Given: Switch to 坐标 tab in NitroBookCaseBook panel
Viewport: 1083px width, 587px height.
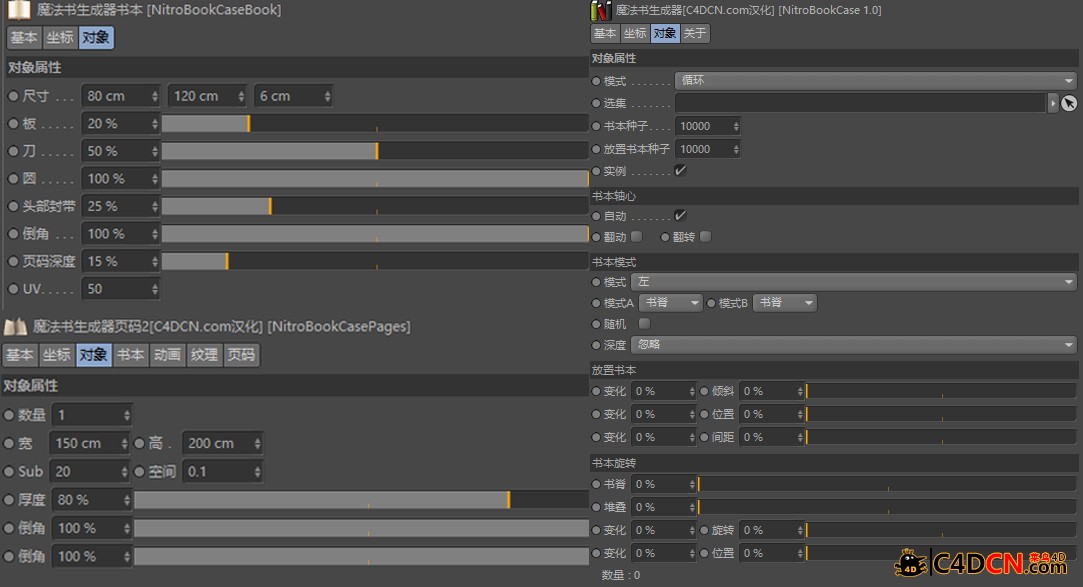Looking at the screenshot, I should coord(59,37).
